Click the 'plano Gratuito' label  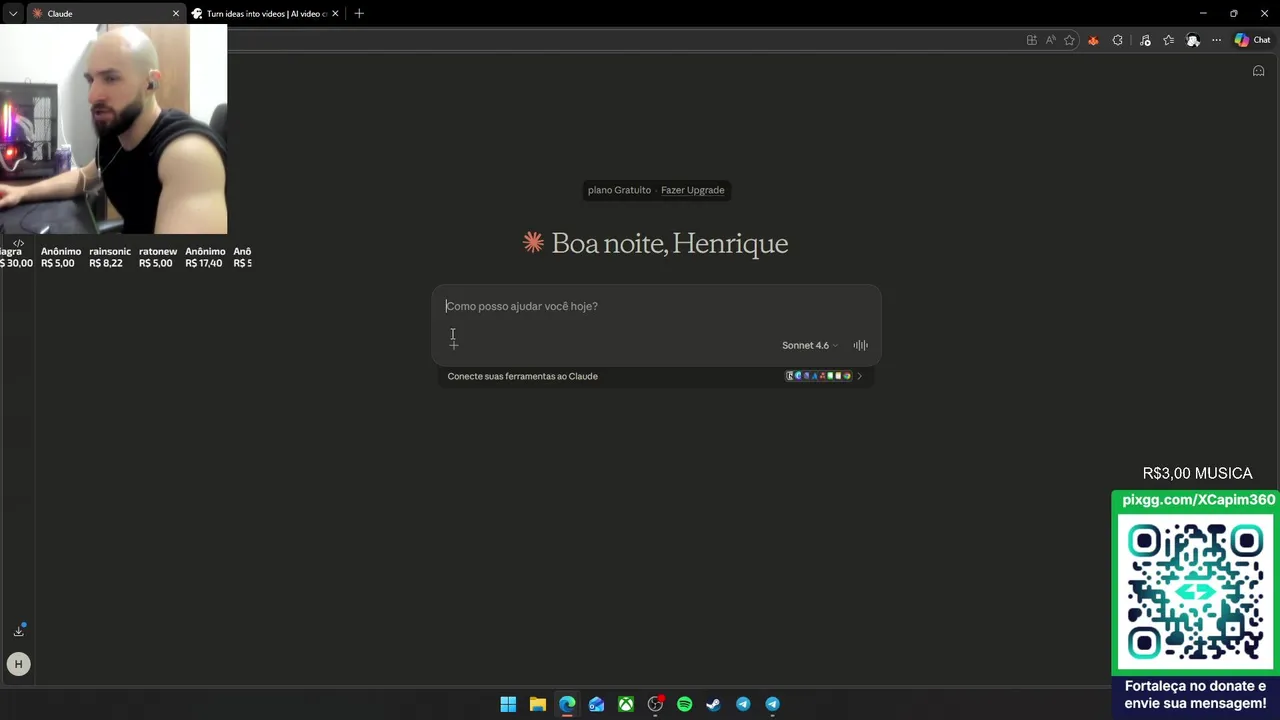pos(619,190)
